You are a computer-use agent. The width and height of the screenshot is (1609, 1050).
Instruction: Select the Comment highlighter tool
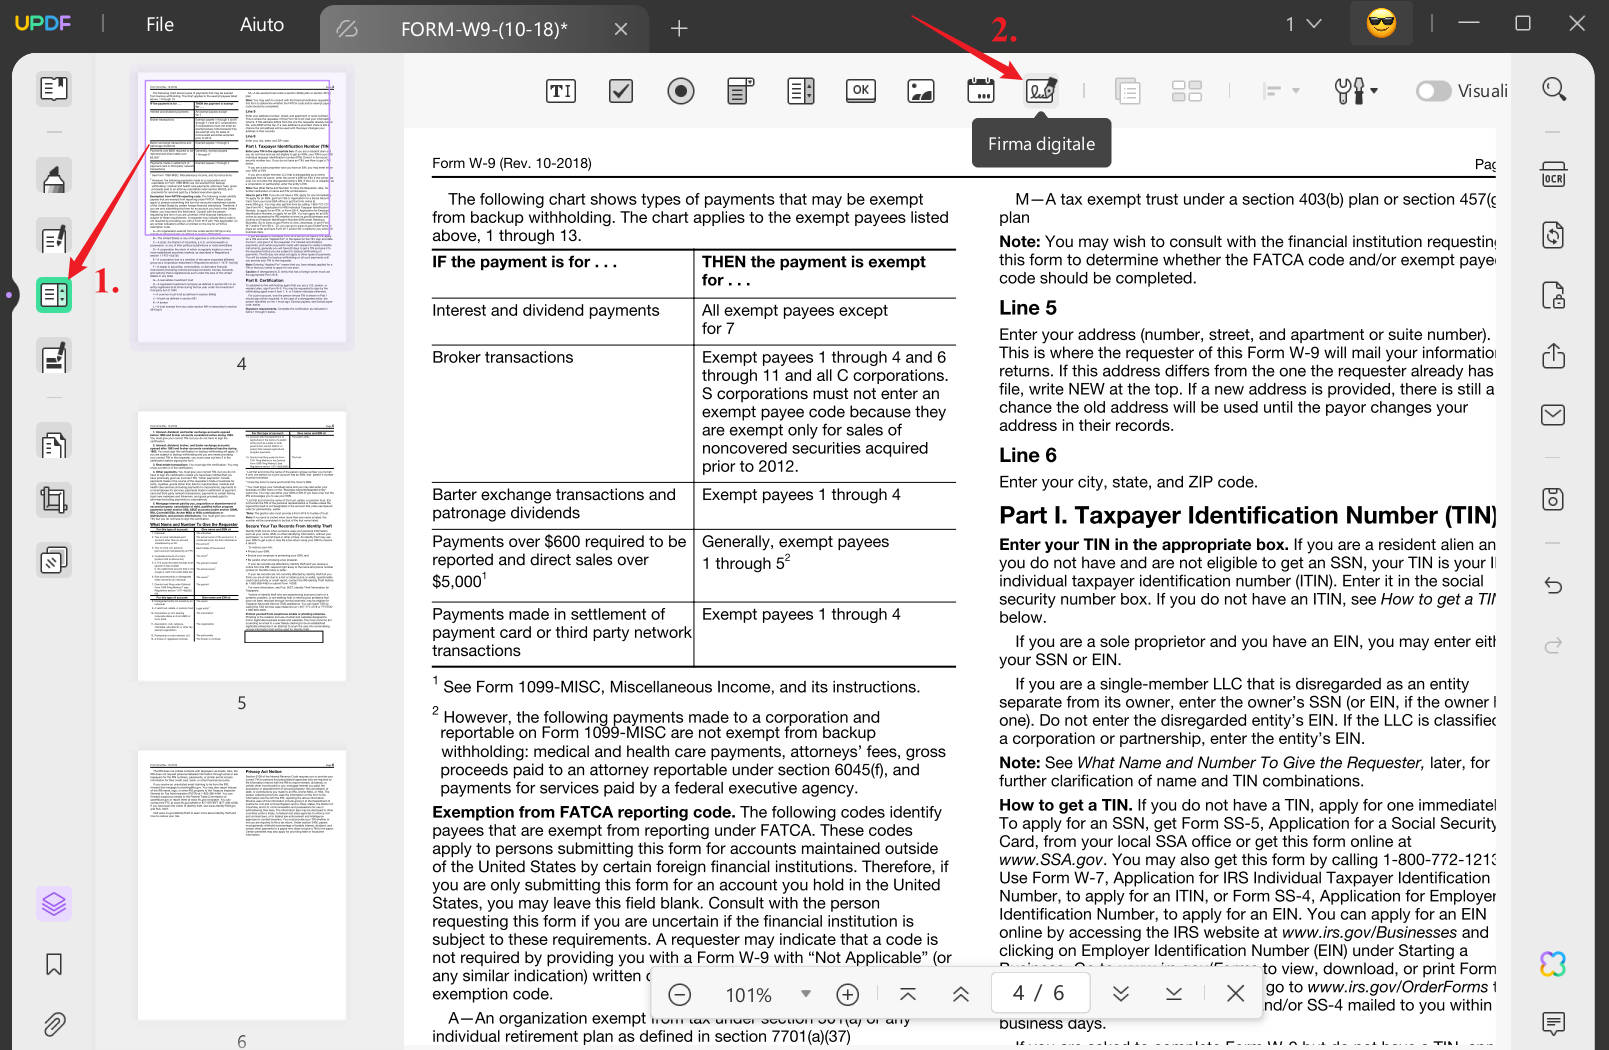tap(54, 177)
